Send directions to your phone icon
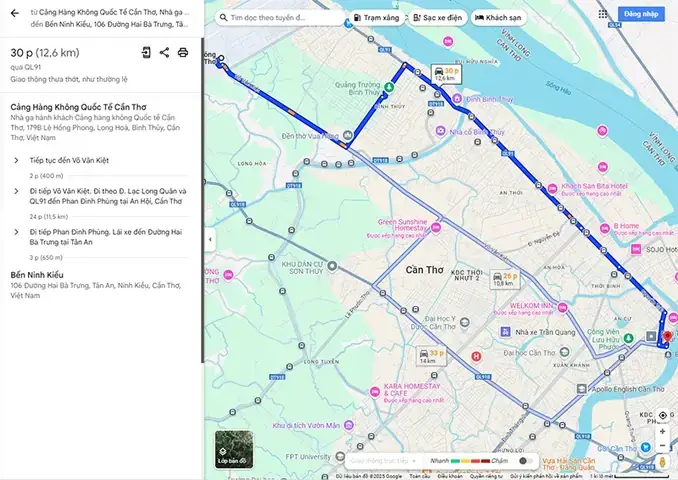The height and width of the screenshot is (480, 678). pos(146,53)
